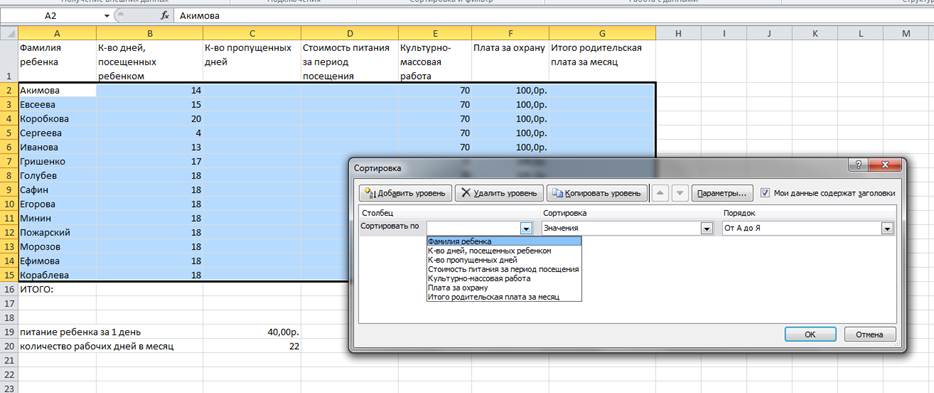The image size is (934, 393).
Task: Click cell with Гришенко
Action: pyautogui.click(x=57, y=162)
